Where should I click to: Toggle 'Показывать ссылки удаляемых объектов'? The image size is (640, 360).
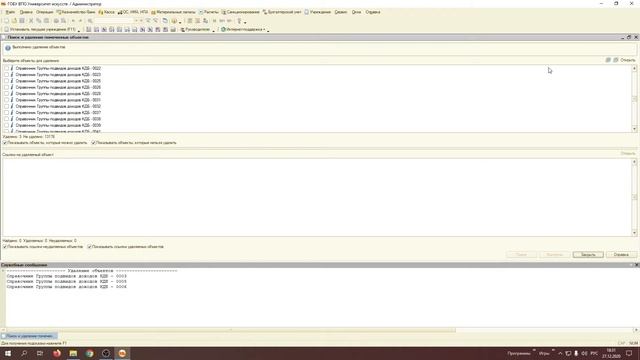click(x=89, y=247)
